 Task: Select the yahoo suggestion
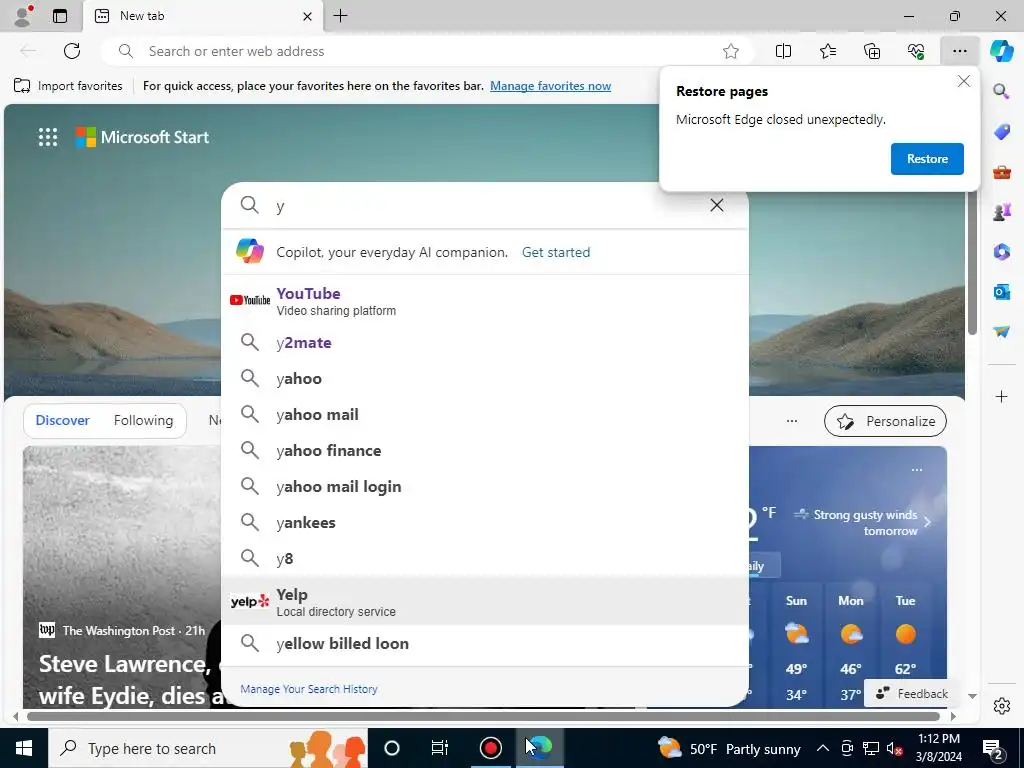pyautogui.click(x=485, y=378)
